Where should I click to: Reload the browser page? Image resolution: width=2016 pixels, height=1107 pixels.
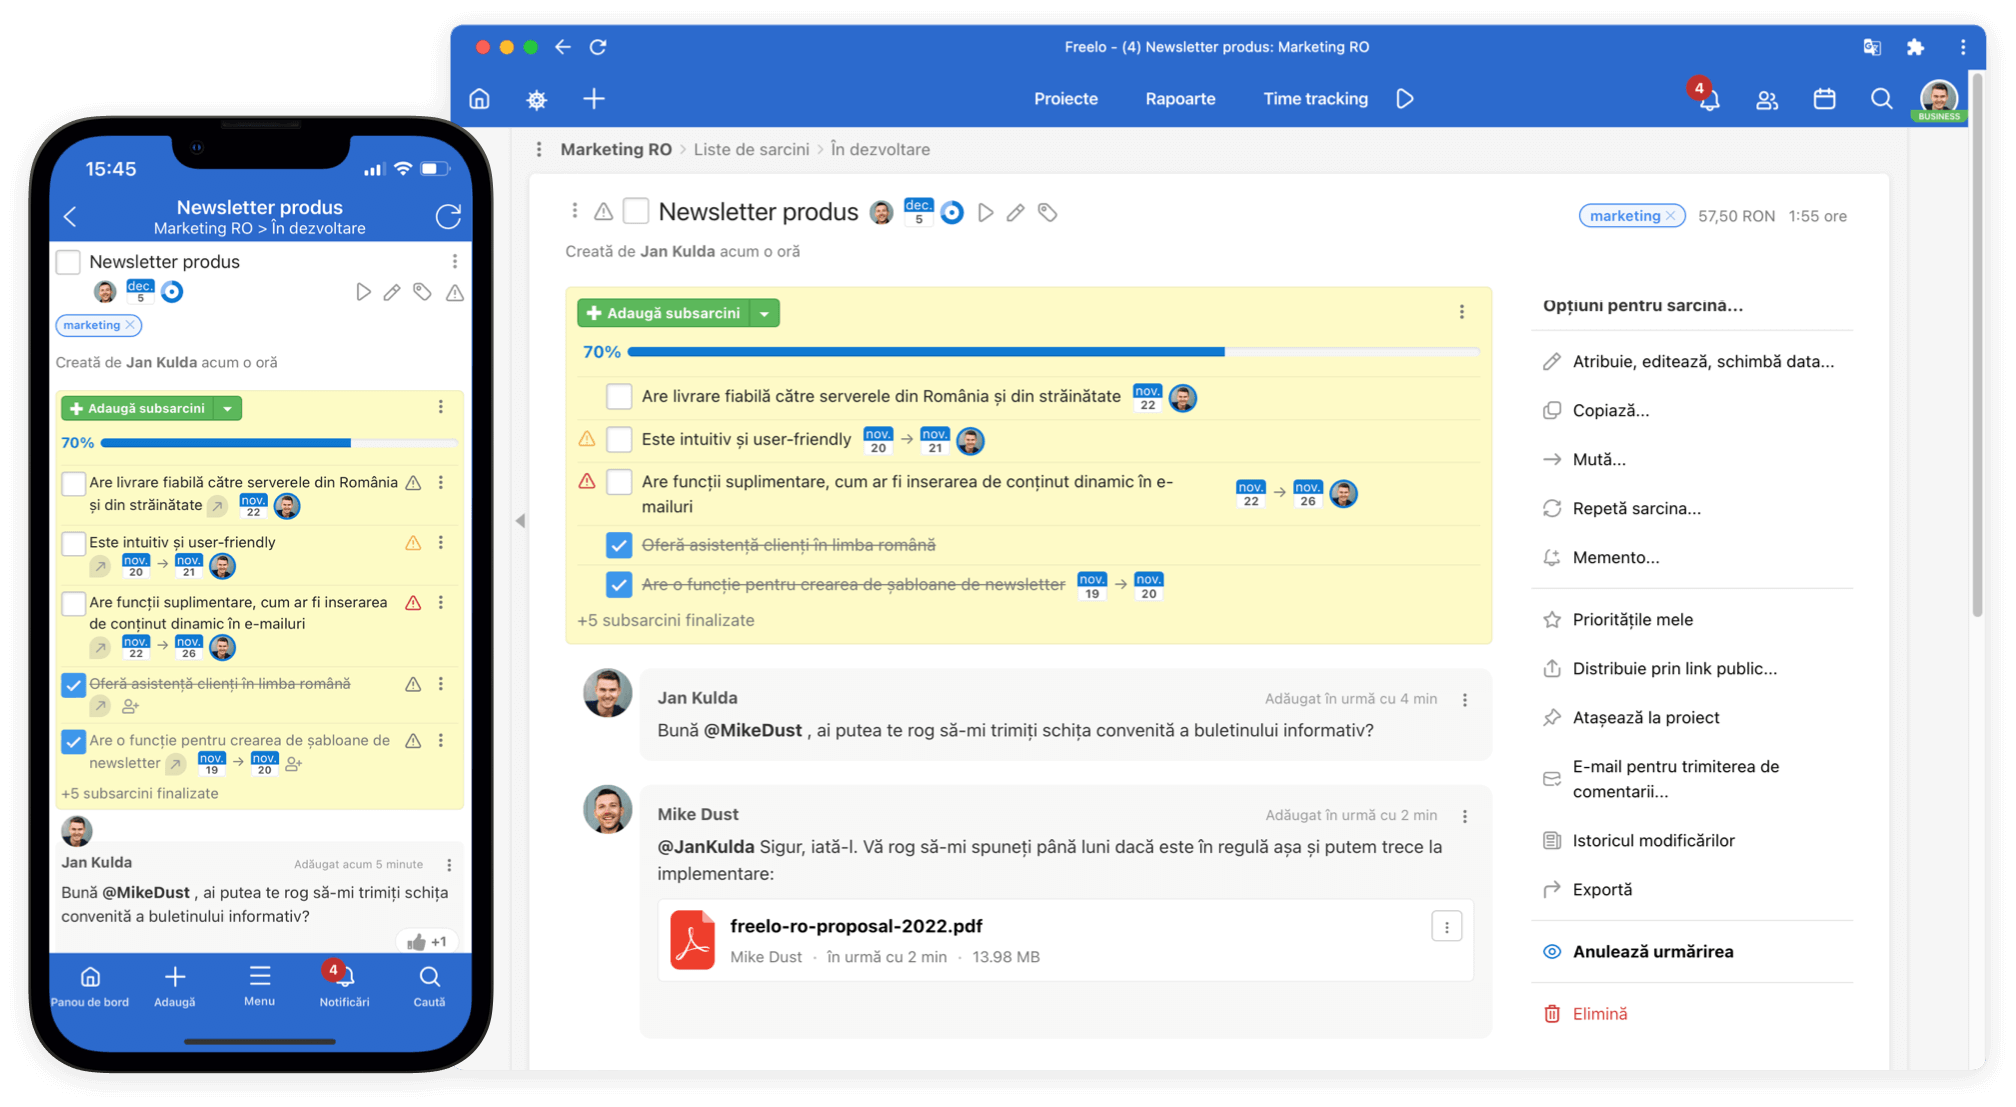point(598,47)
